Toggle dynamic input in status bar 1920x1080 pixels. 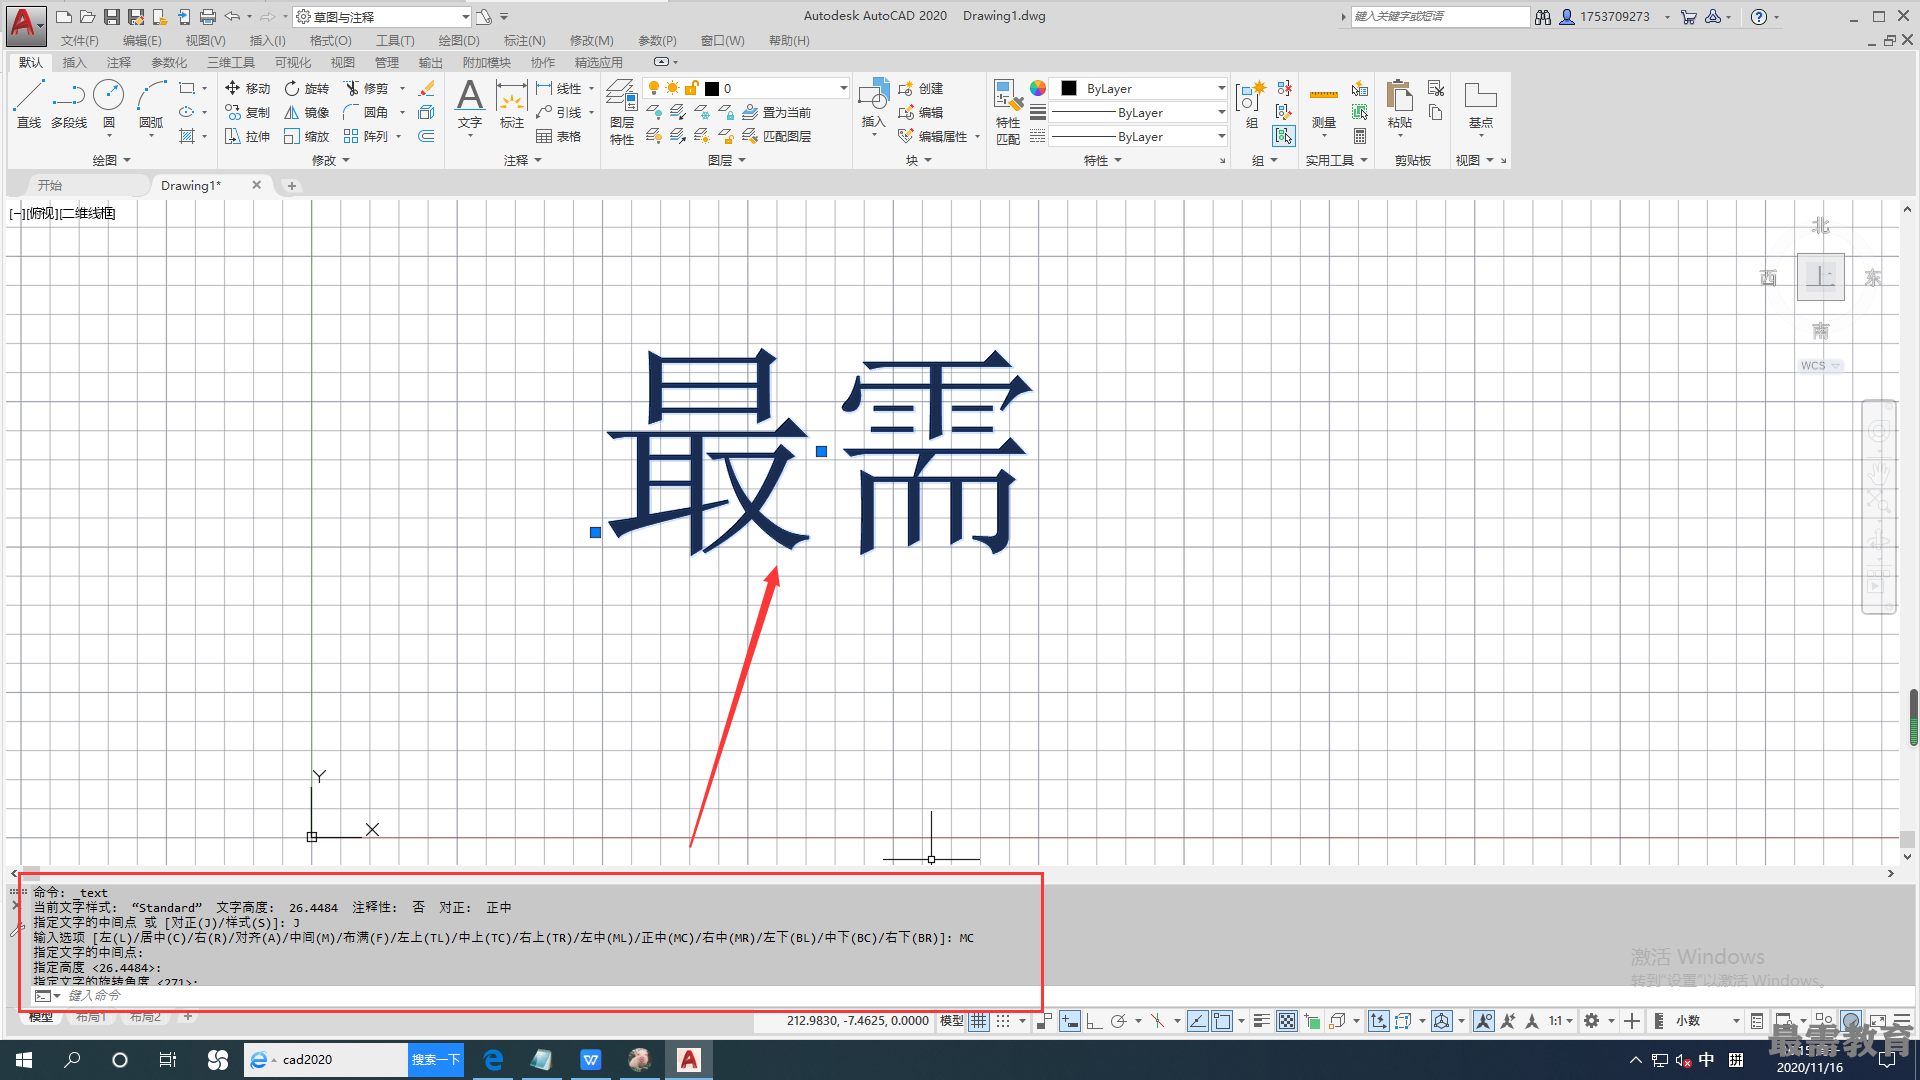point(1070,1021)
